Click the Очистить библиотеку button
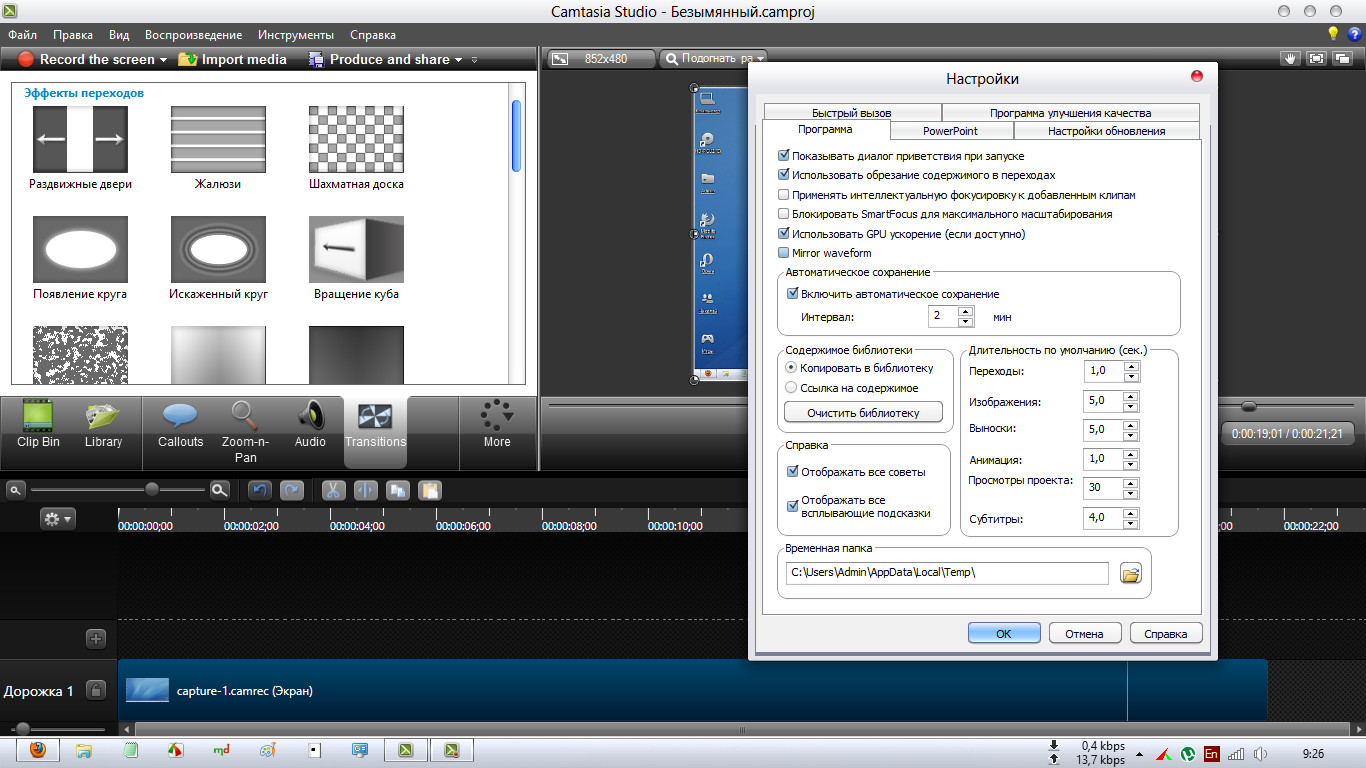Image resolution: width=1366 pixels, height=768 pixels. point(863,412)
